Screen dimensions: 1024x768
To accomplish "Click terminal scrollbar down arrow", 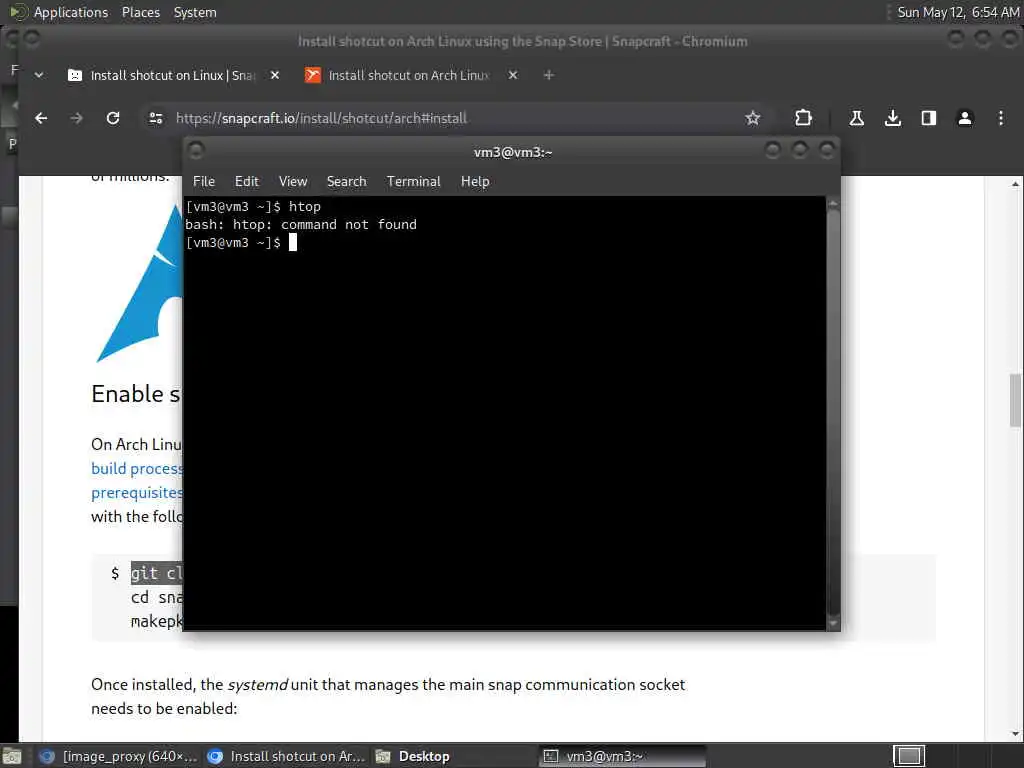I will pos(833,623).
